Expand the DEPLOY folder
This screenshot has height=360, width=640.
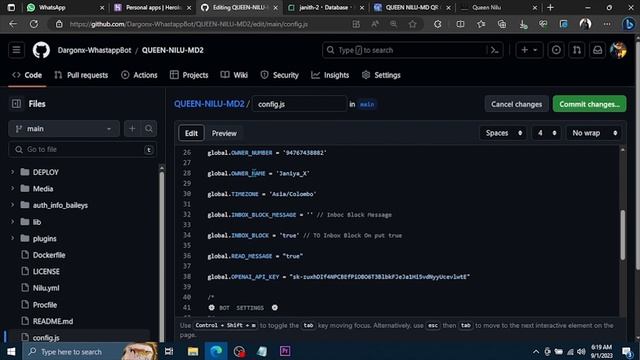tap(12, 172)
